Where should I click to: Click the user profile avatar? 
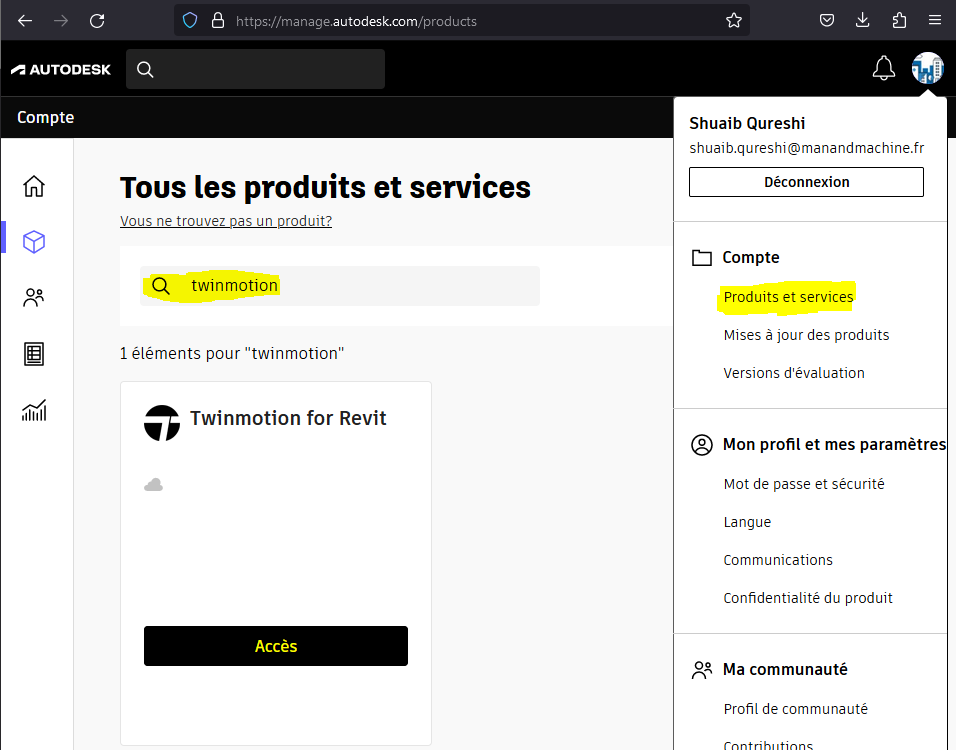click(927, 69)
